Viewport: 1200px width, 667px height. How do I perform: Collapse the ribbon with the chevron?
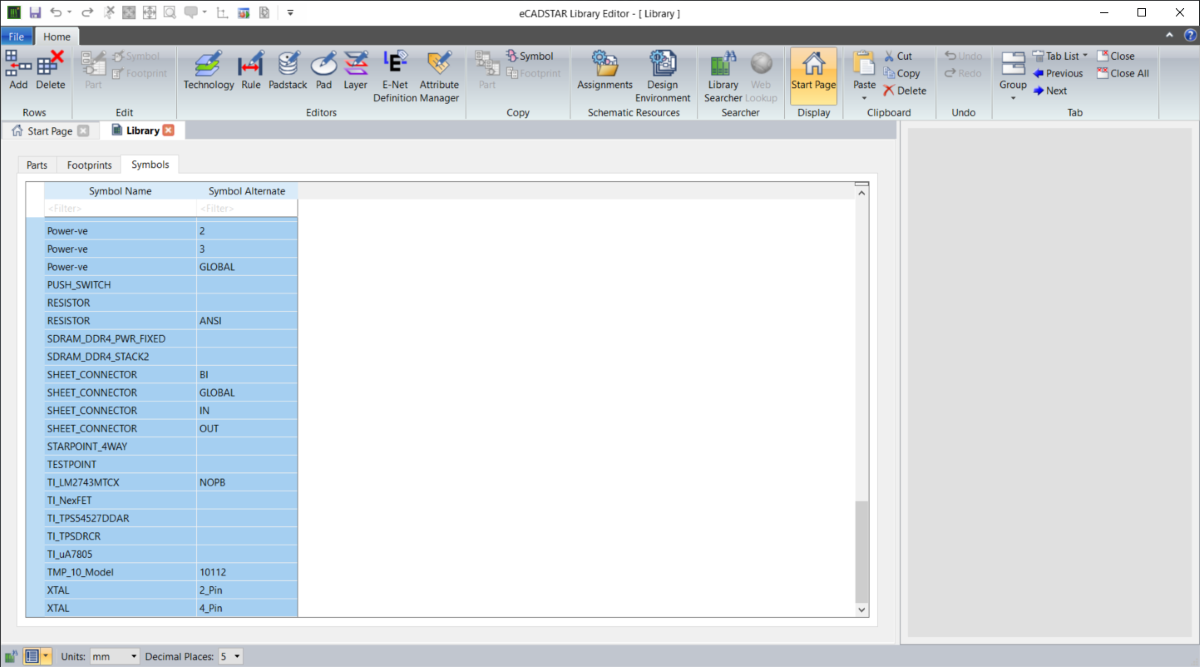(1169, 36)
